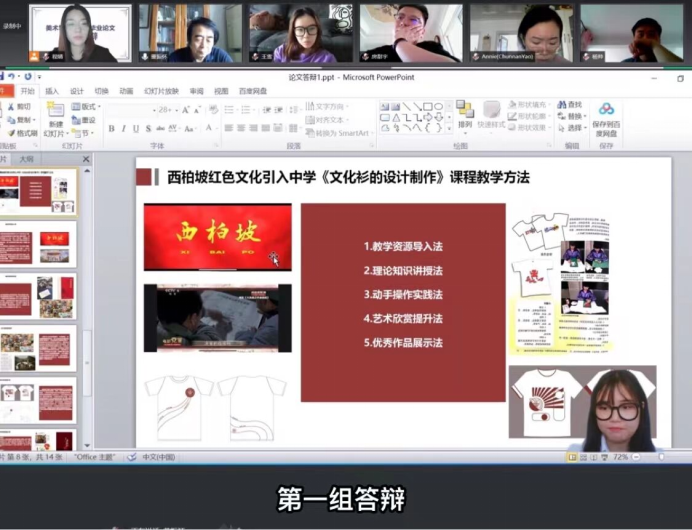Close the slide thumbnail pane with X
The height and width of the screenshot is (530, 692).
coord(86,159)
